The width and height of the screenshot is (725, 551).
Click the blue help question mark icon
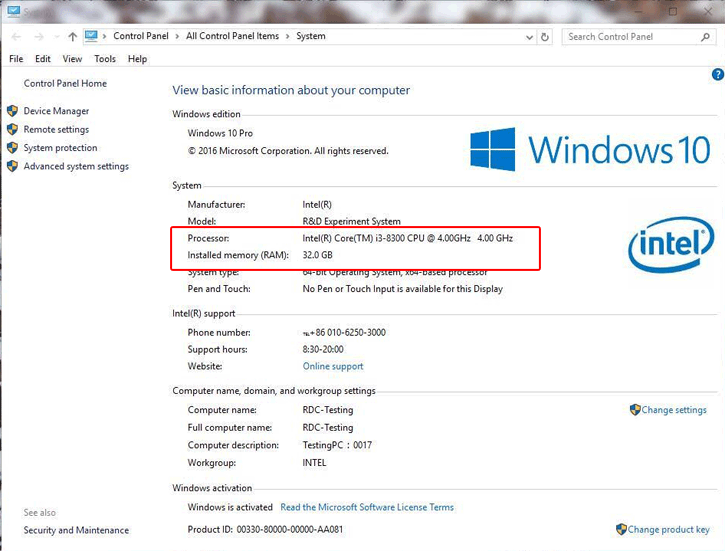click(718, 74)
